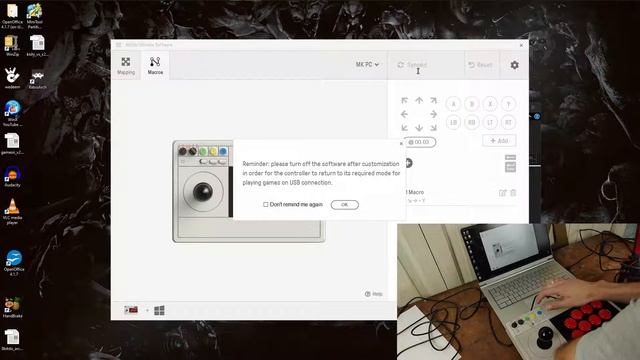Choose the X button circle
640x360 pixels.
coord(490,104)
